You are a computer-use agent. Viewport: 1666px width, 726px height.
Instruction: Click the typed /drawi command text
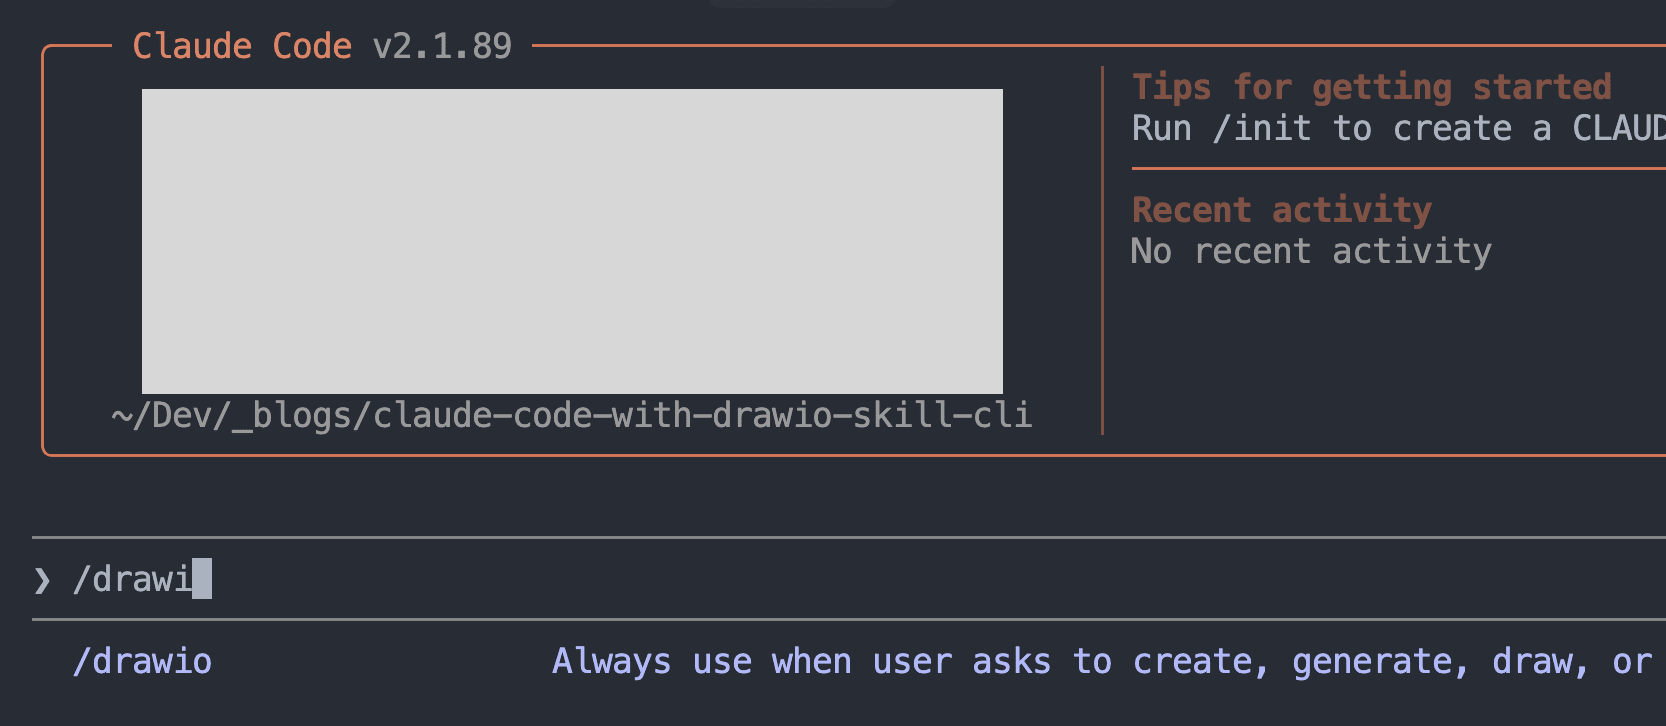(131, 579)
